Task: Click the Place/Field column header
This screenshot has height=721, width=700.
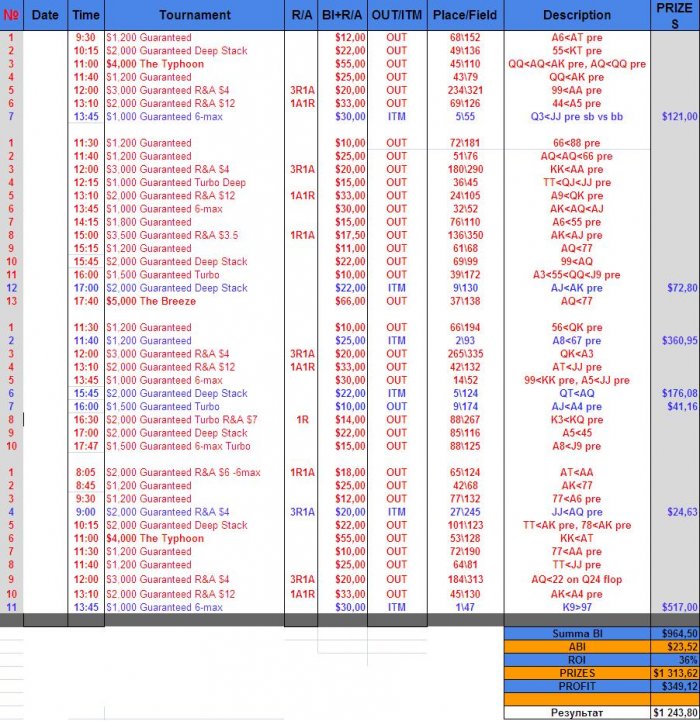Action: pyautogui.click(x=465, y=15)
